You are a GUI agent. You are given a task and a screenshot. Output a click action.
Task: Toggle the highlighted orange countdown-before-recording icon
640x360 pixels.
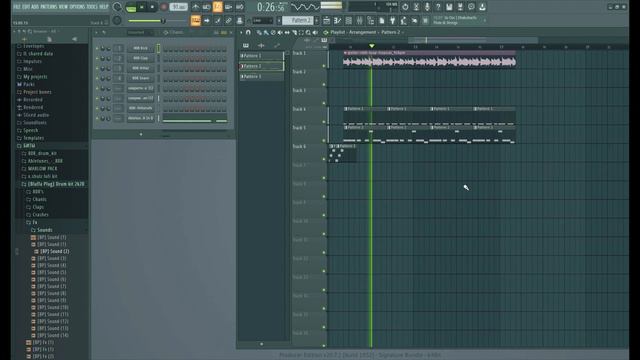pos(217,7)
